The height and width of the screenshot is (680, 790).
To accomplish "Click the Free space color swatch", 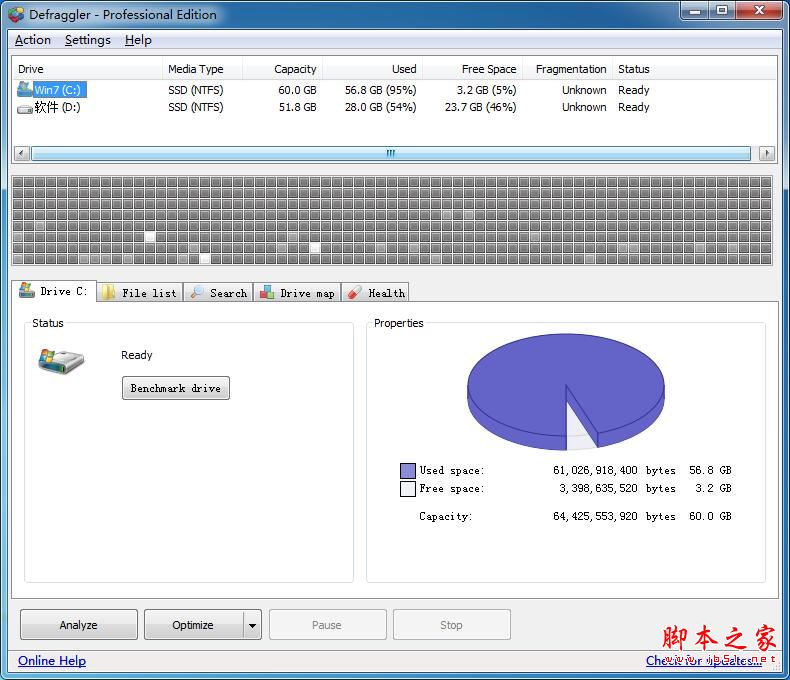I will coord(408,489).
